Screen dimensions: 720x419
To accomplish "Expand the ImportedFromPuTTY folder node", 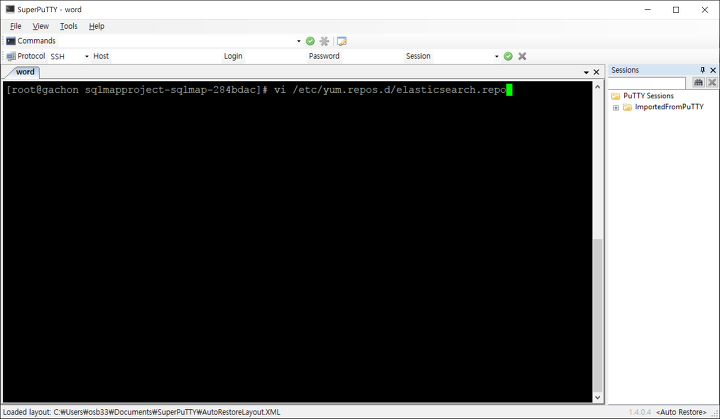I will click(616, 108).
